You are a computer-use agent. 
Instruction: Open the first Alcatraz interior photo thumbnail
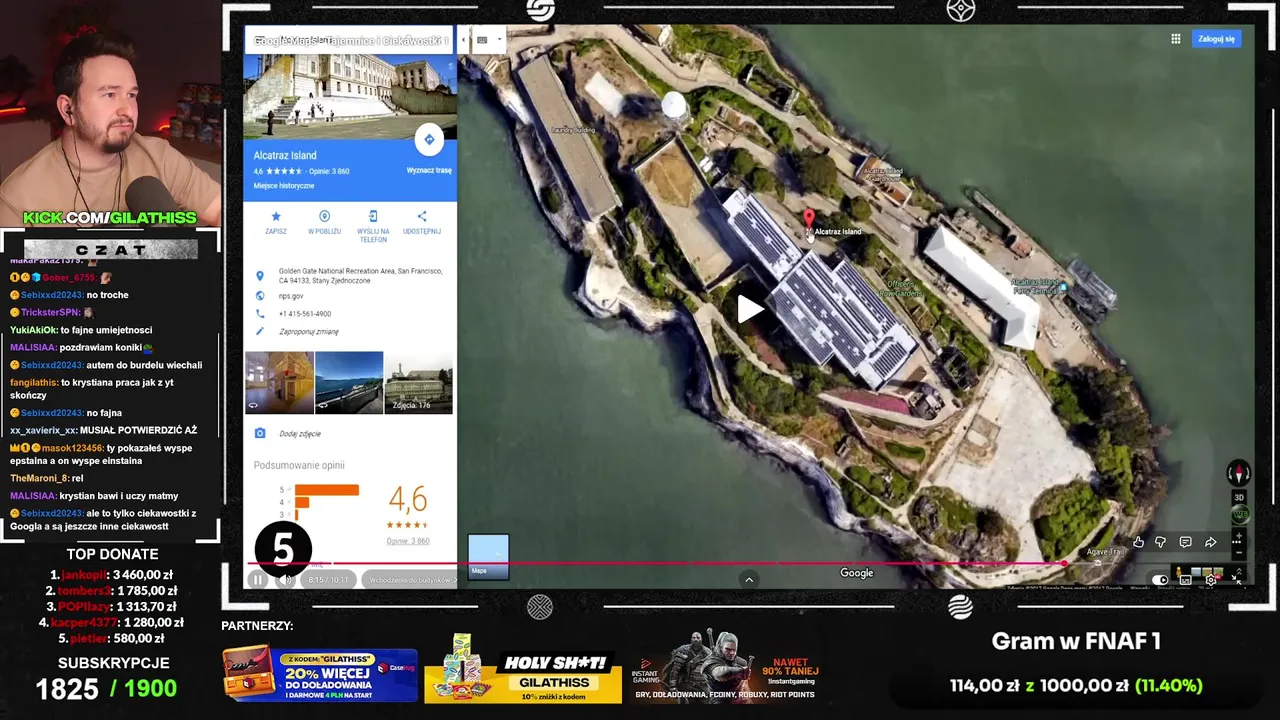279,382
